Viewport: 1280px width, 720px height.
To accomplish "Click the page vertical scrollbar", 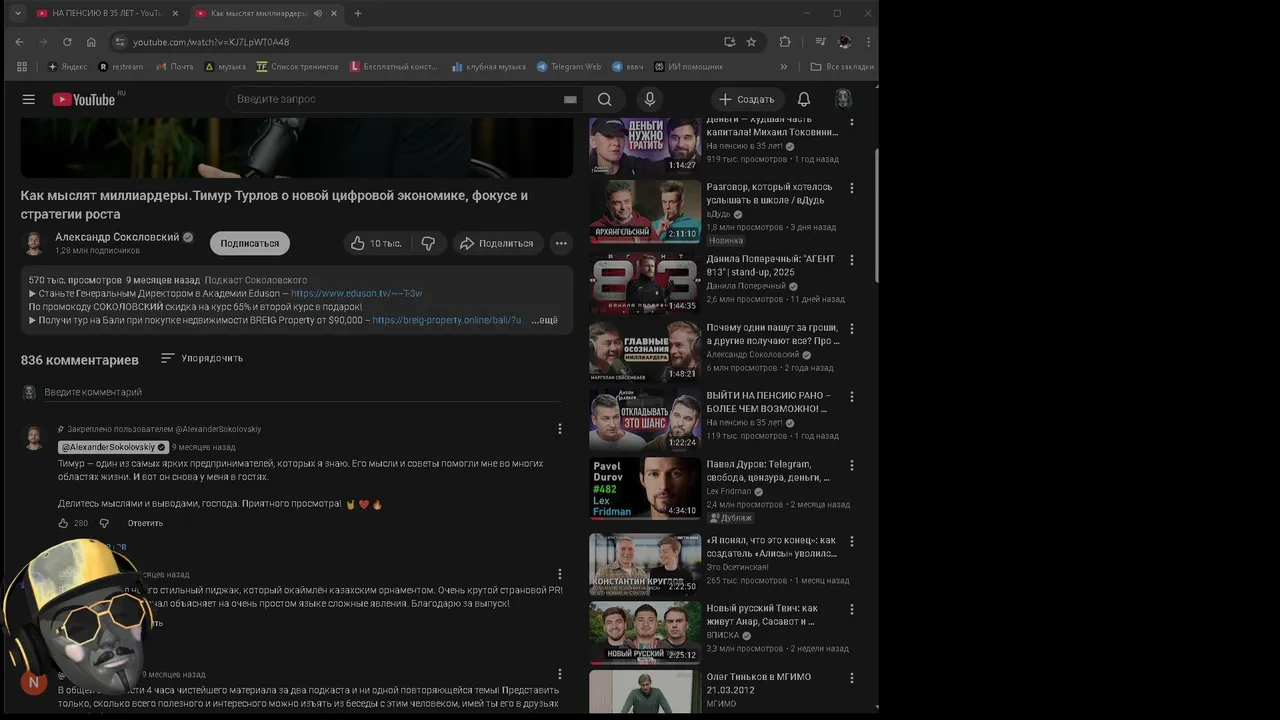I will pos(876,215).
